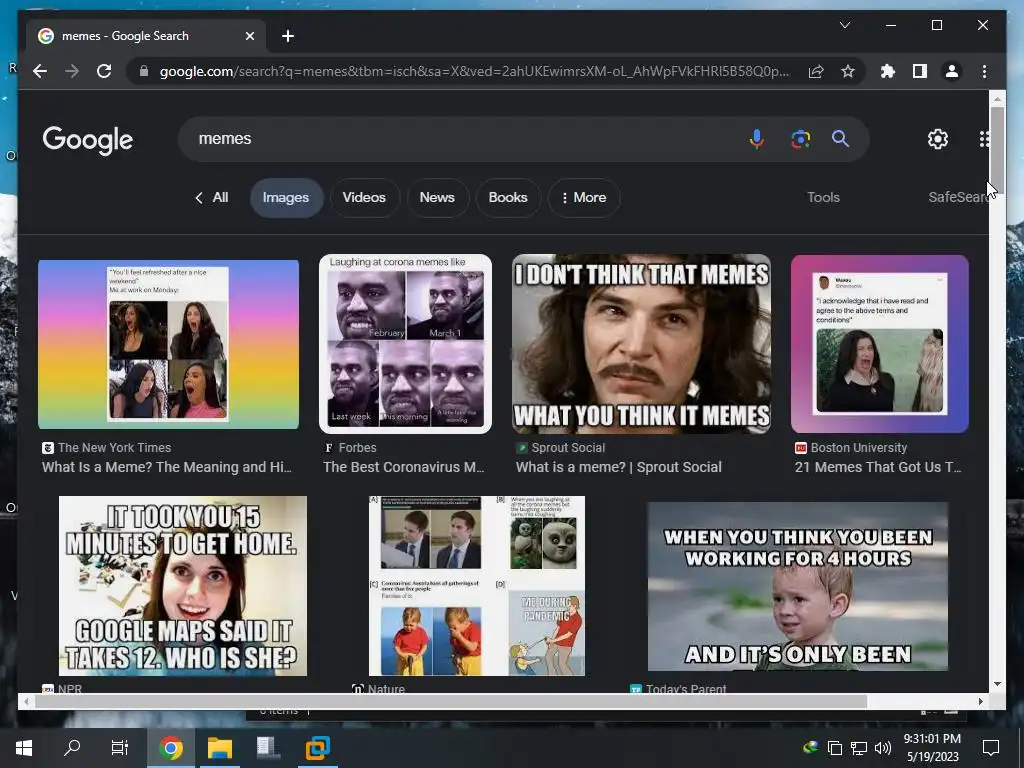Open link '21 Memes That Got Us T...'
Viewport: 1024px width, 768px height.
coord(878,467)
